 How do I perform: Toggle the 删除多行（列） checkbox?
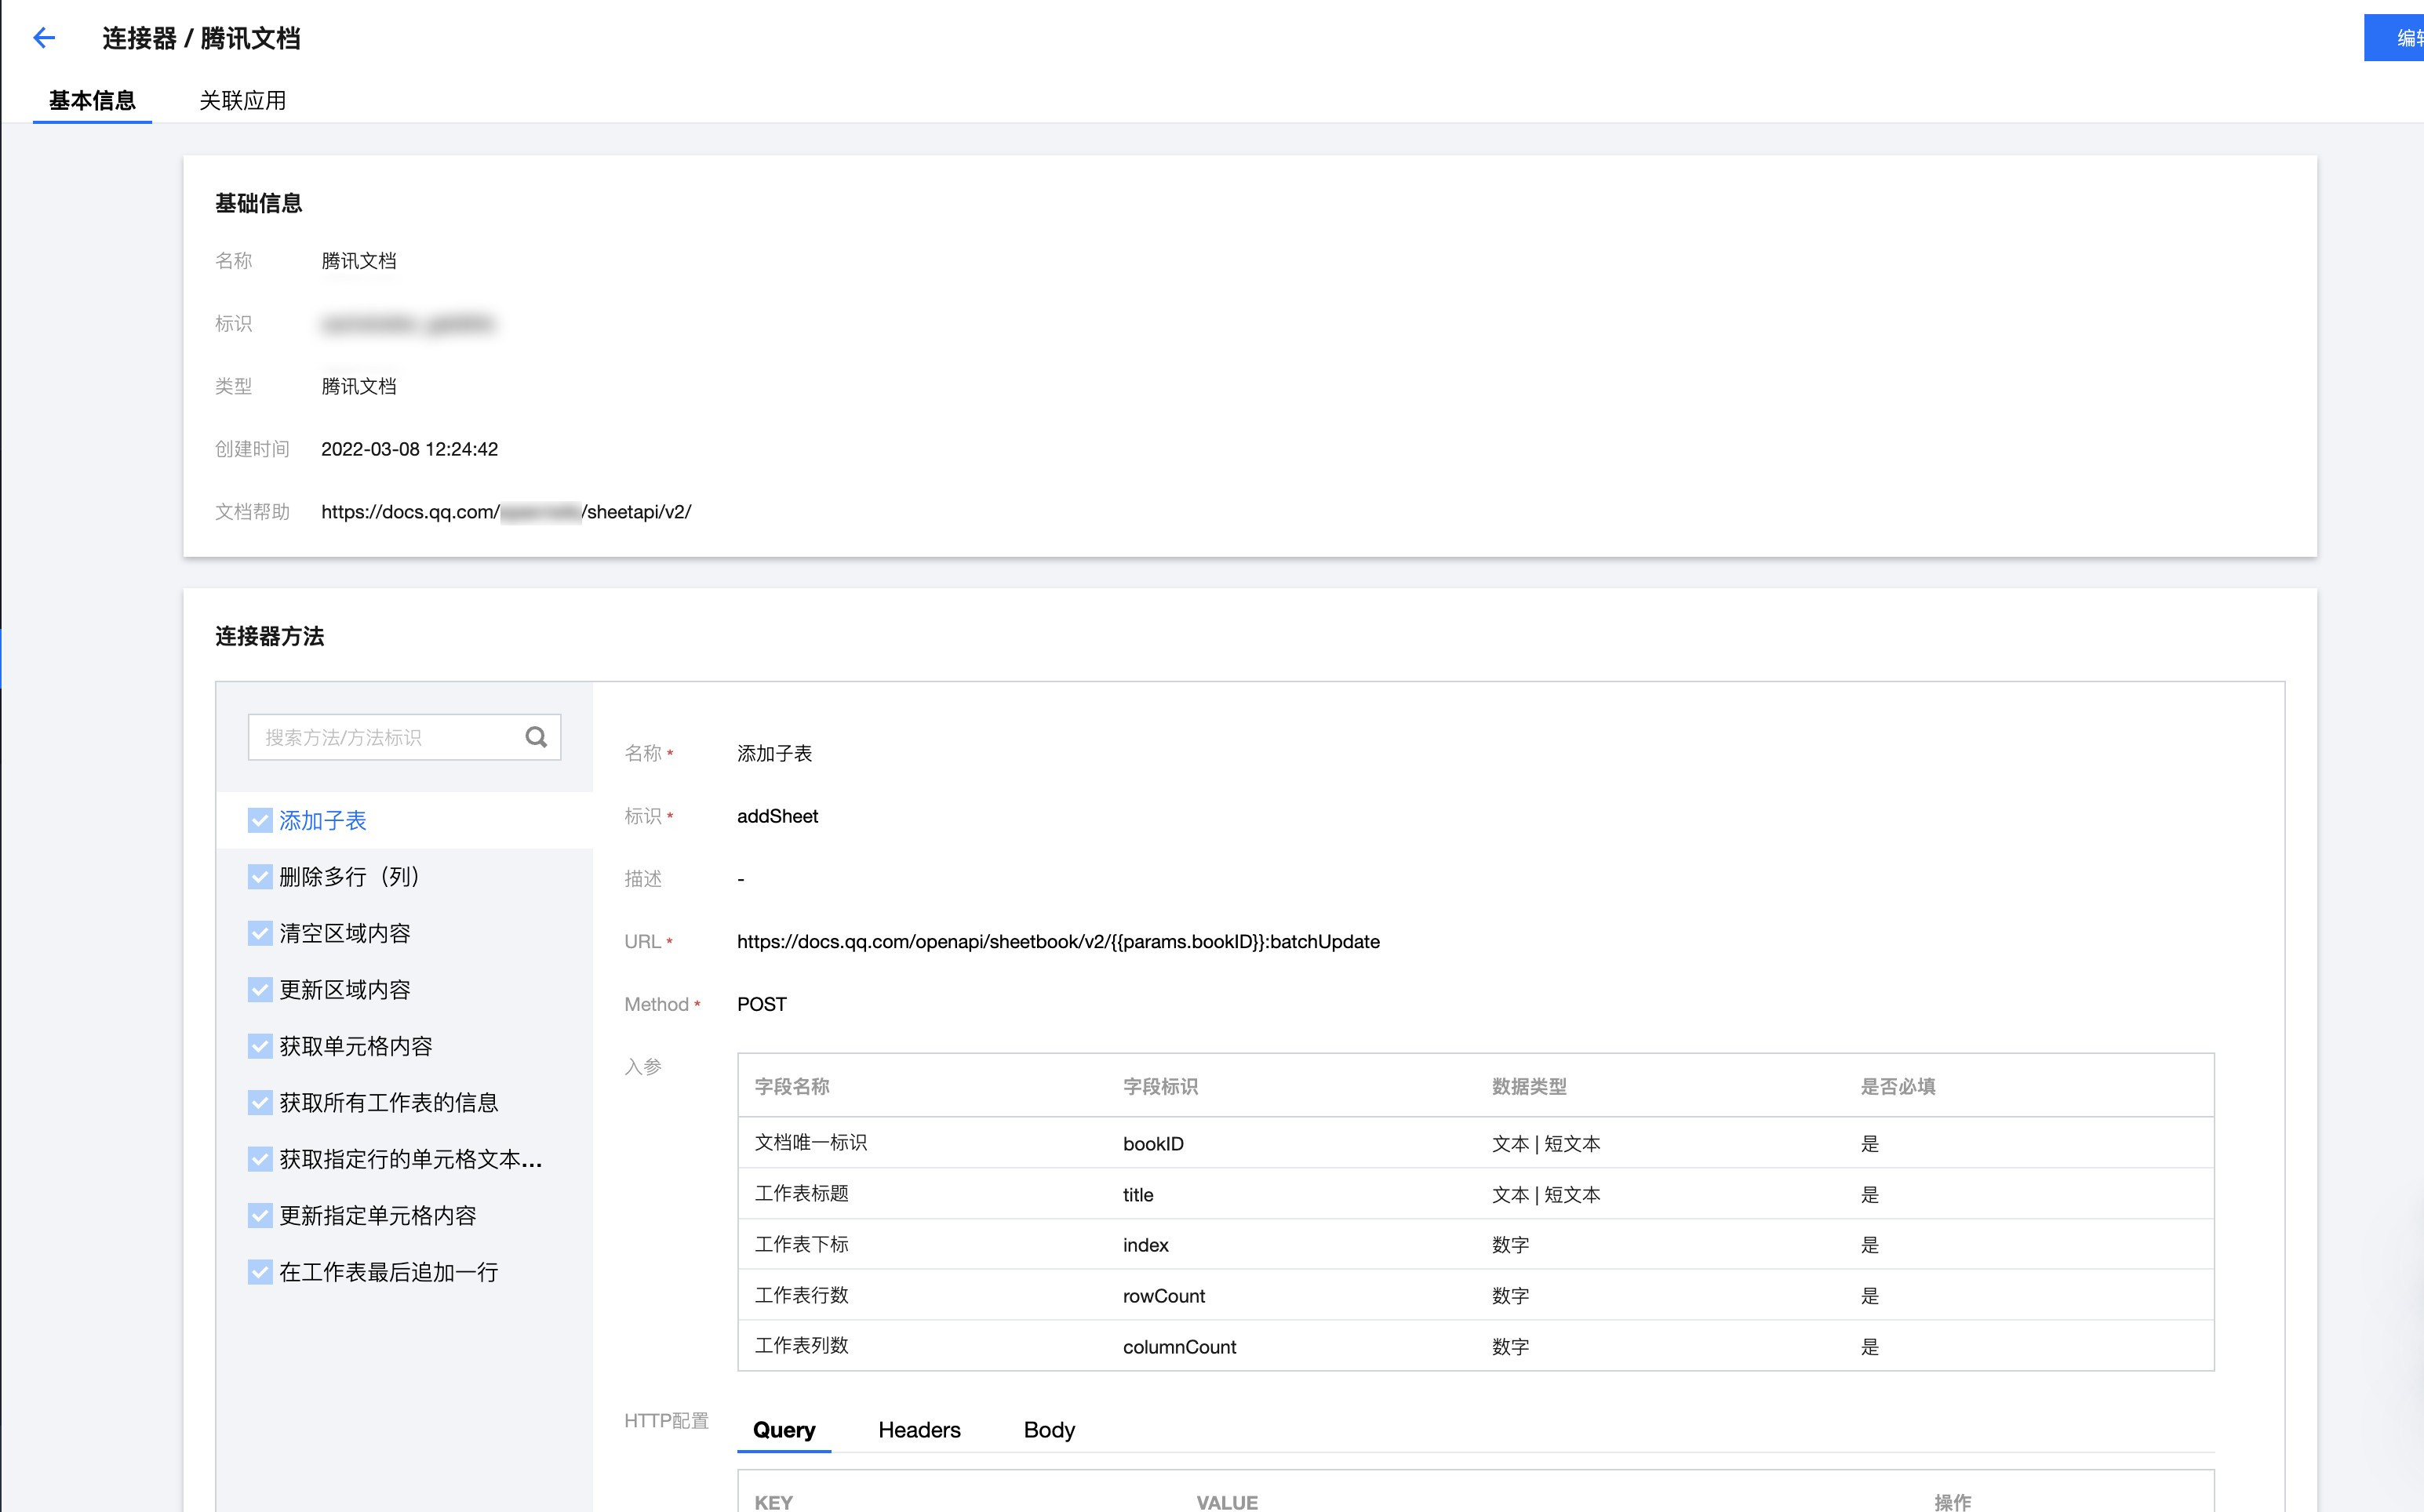tap(260, 877)
